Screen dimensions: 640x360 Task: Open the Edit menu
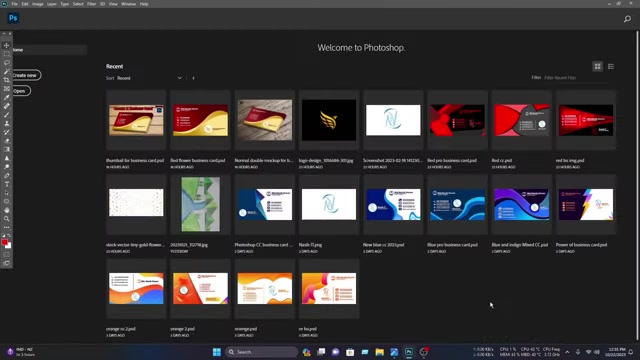point(25,4)
